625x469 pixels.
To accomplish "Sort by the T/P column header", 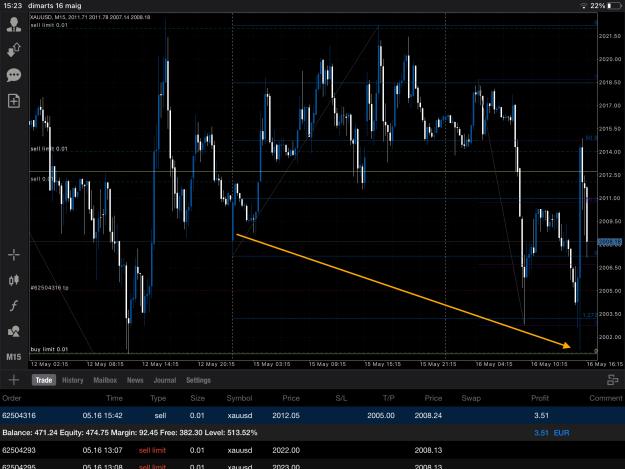I will 388,398.
